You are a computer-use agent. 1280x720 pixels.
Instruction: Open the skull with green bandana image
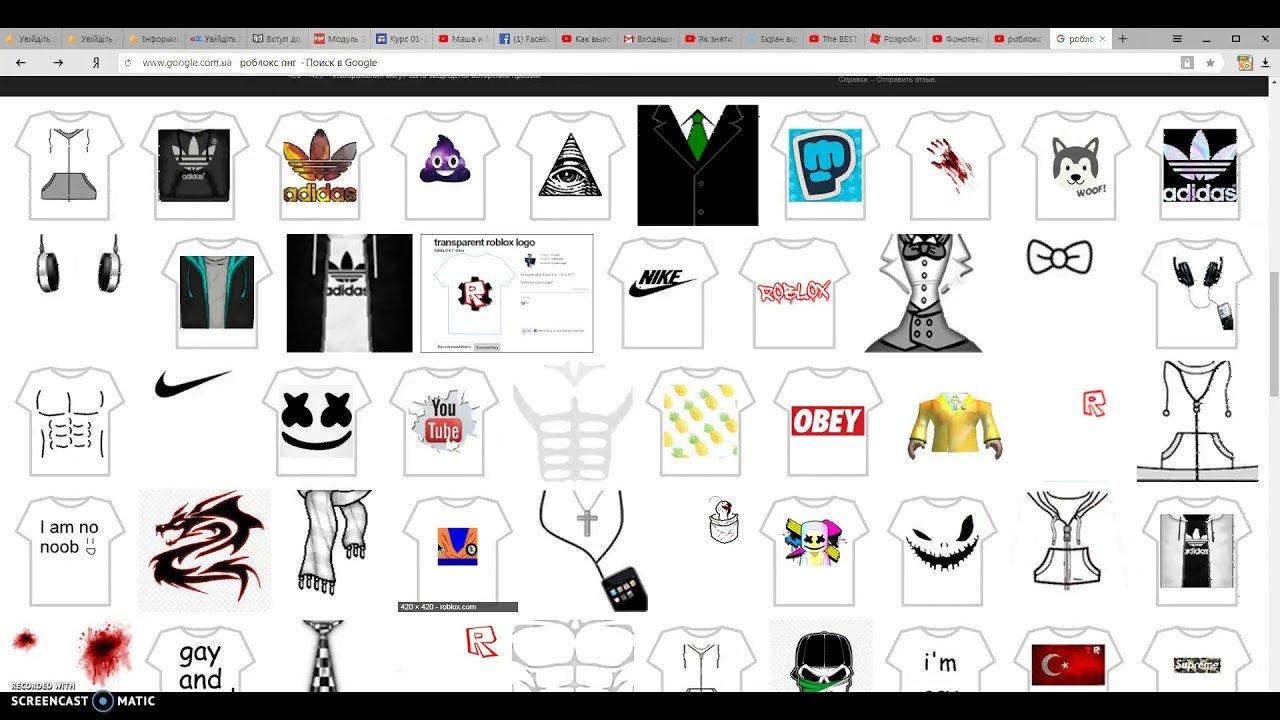pos(821,656)
